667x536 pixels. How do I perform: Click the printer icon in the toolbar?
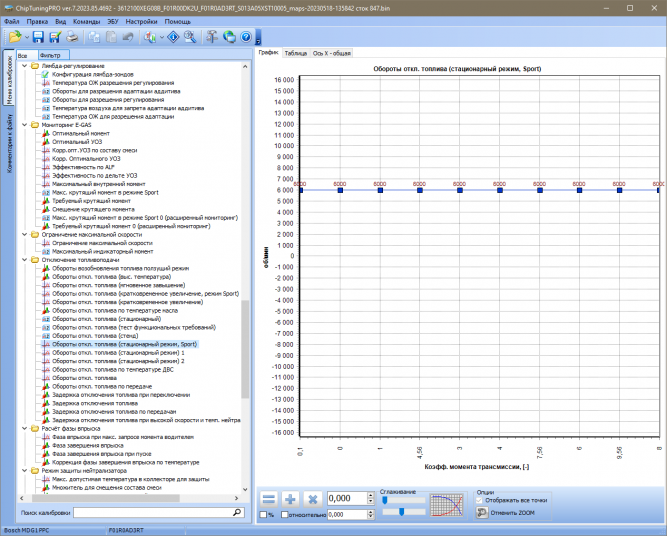coord(72,37)
